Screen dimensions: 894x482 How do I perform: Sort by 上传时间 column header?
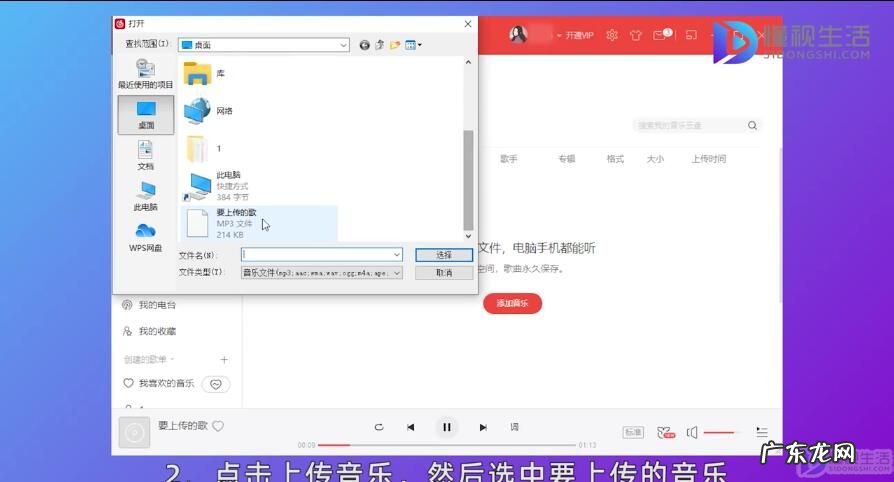tap(709, 159)
